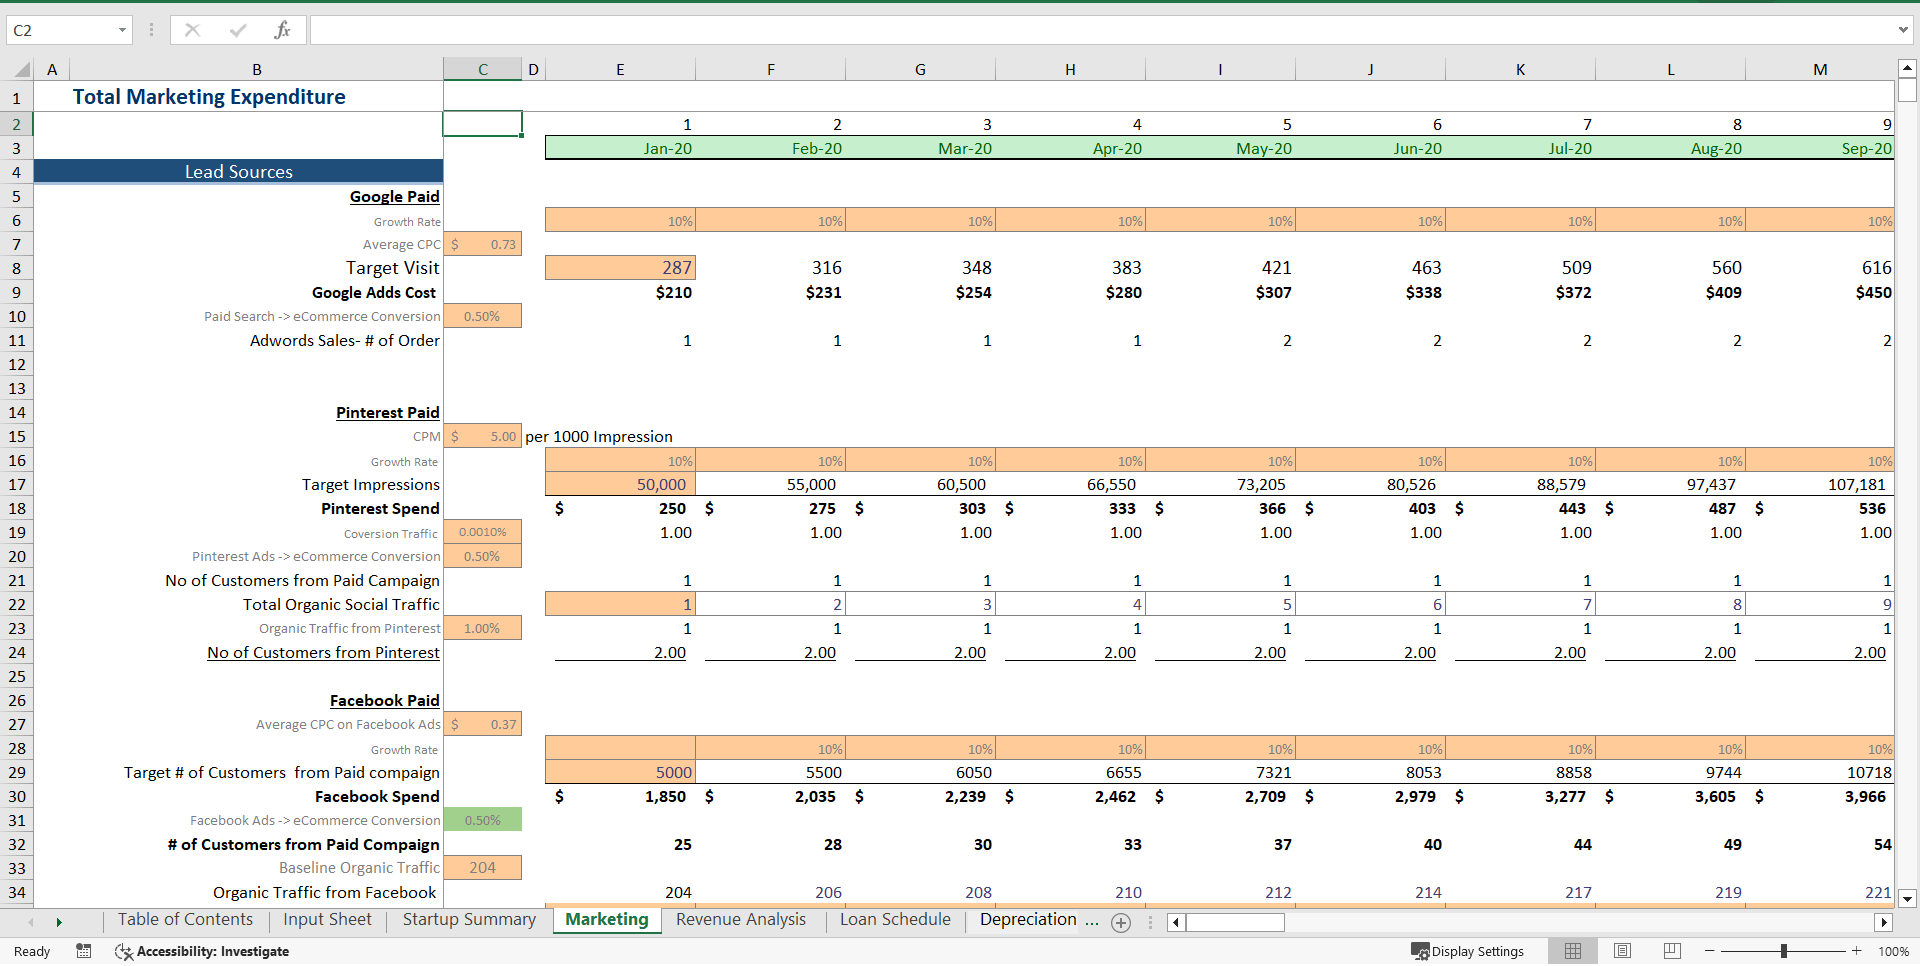Screen dimensions: 1920x966
Task: Click the zoom in plus icon
Action: point(1856,951)
